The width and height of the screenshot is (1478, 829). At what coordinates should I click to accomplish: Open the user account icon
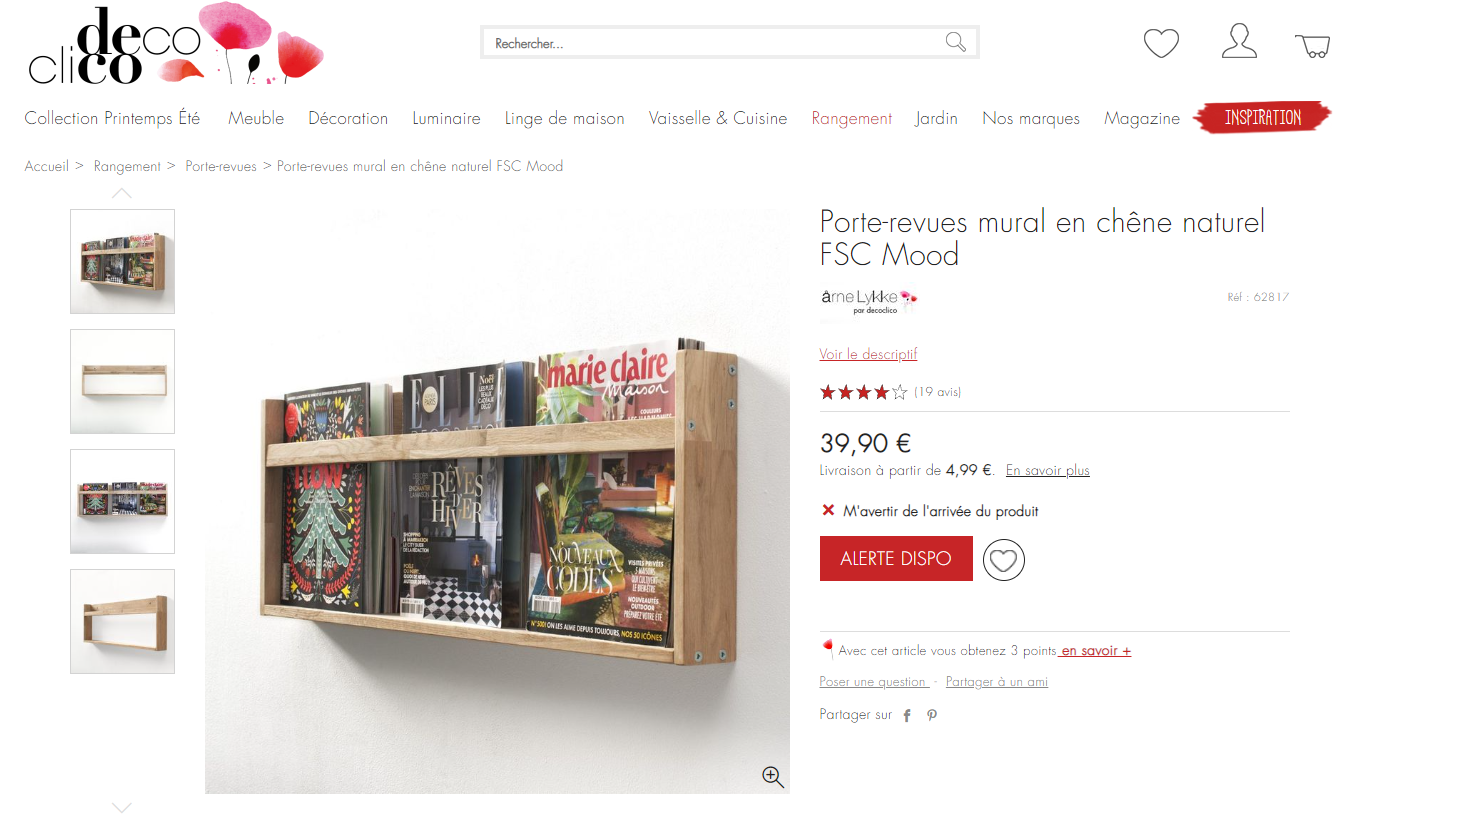tap(1239, 41)
